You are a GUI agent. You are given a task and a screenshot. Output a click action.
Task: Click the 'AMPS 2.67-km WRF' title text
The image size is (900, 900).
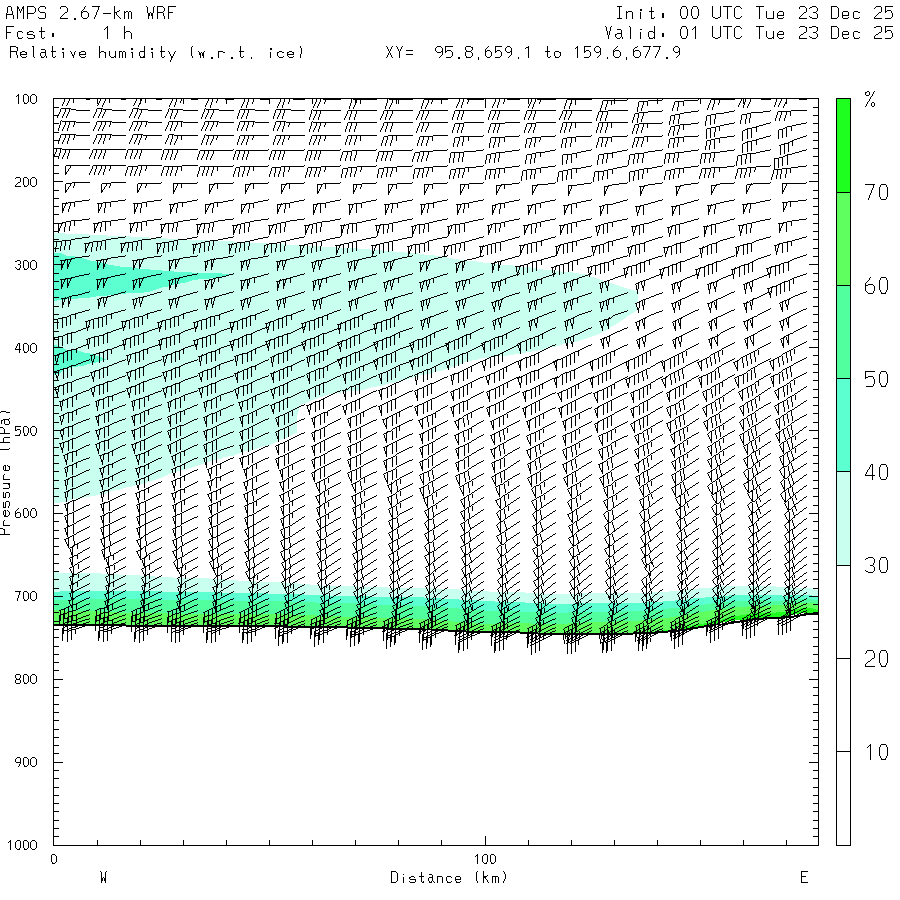76,13
